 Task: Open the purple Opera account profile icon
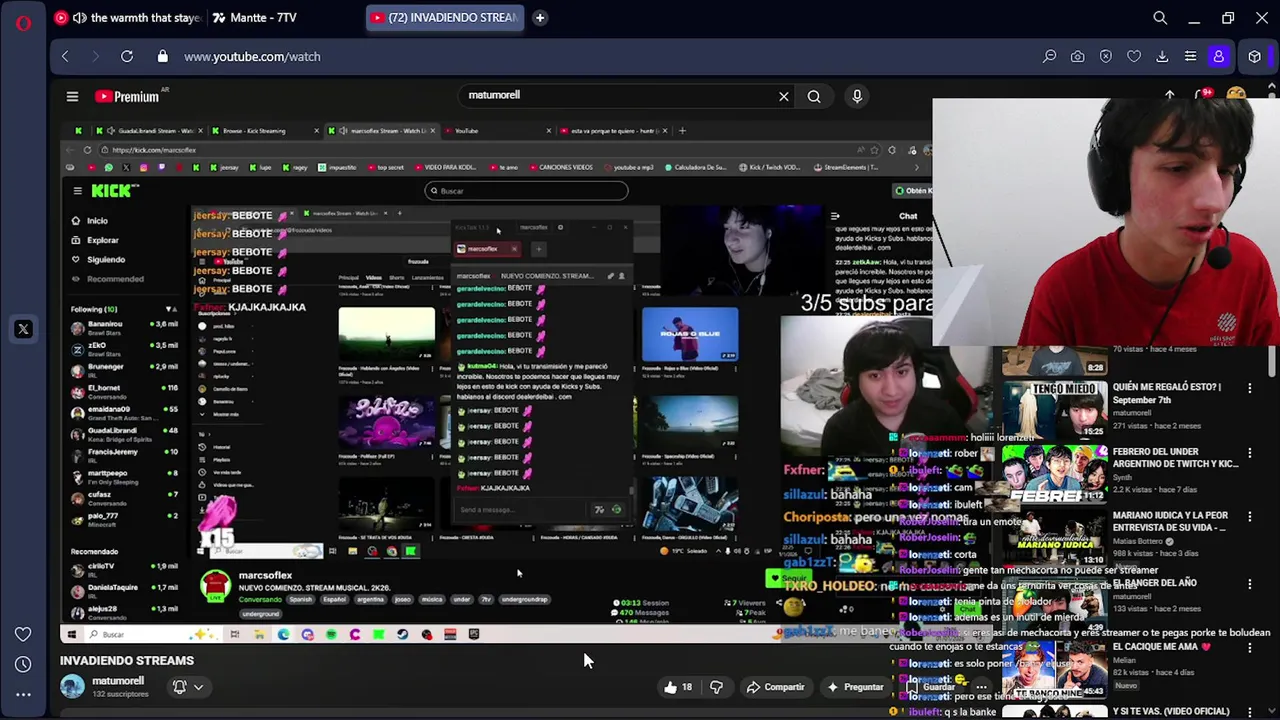click(1218, 57)
